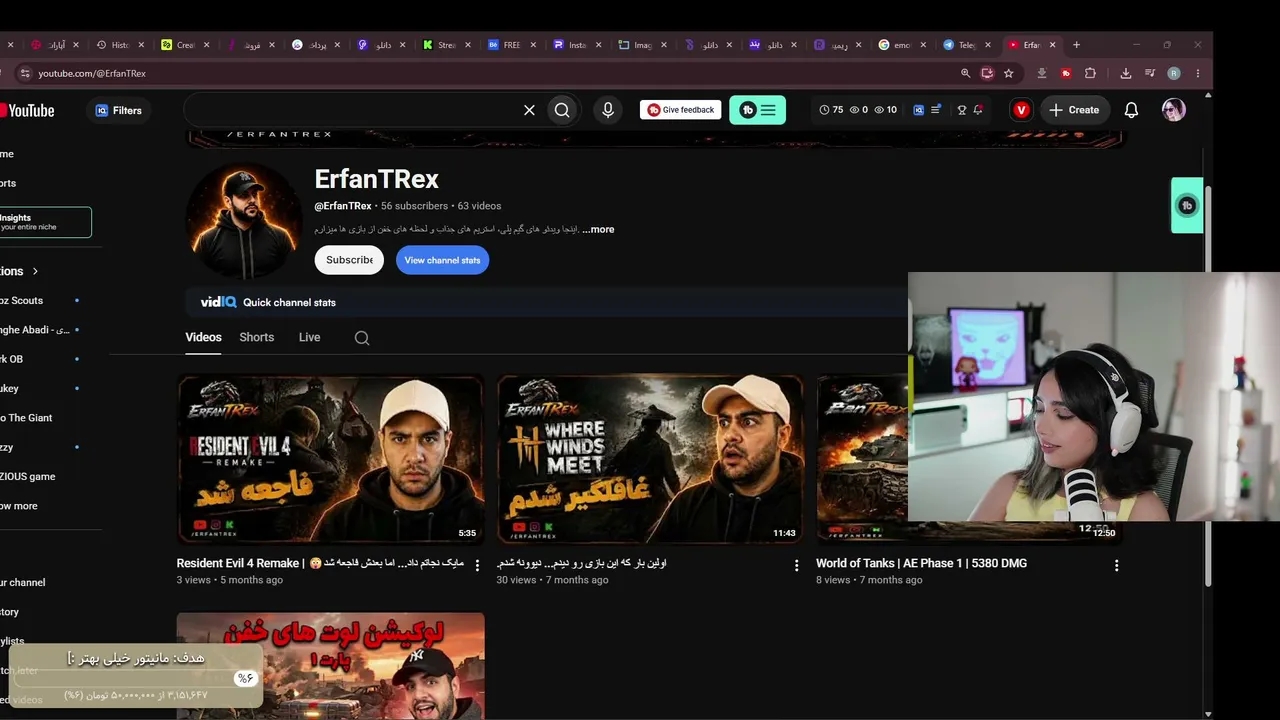Select the Live channel tab
The height and width of the screenshot is (720, 1280).
[309, 338]
